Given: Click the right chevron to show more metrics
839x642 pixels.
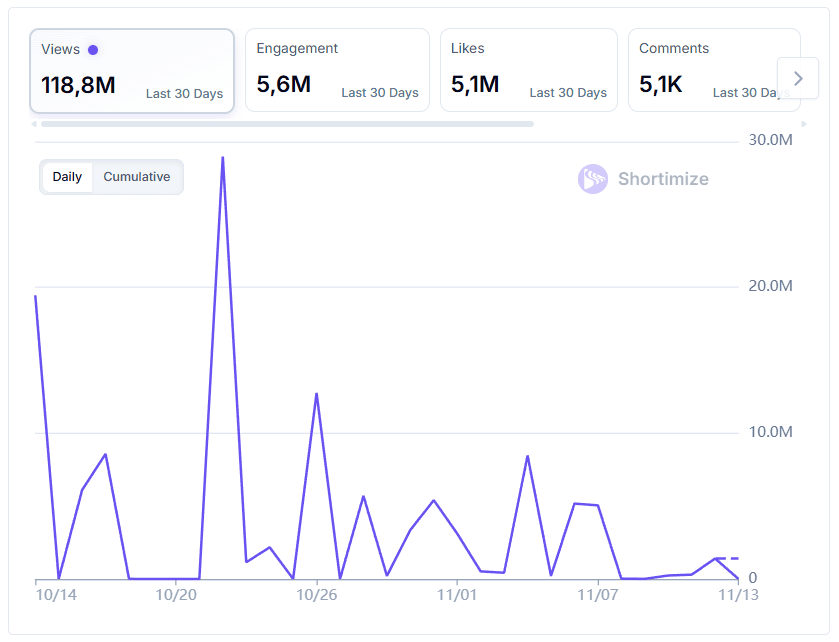Looking at the screenshot, I should 798,78.
